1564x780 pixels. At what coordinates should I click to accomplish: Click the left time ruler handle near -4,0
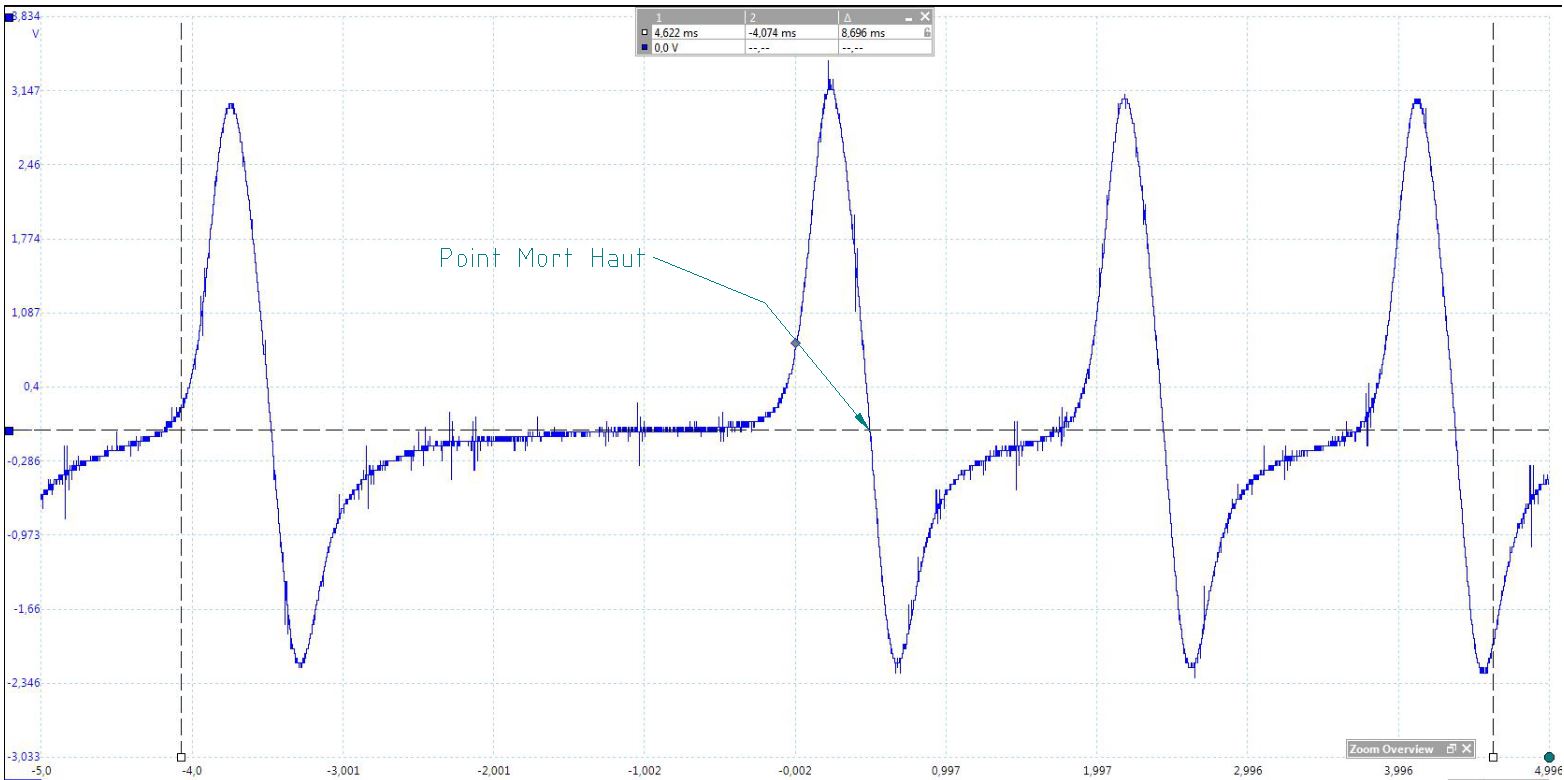coord(181,757)
